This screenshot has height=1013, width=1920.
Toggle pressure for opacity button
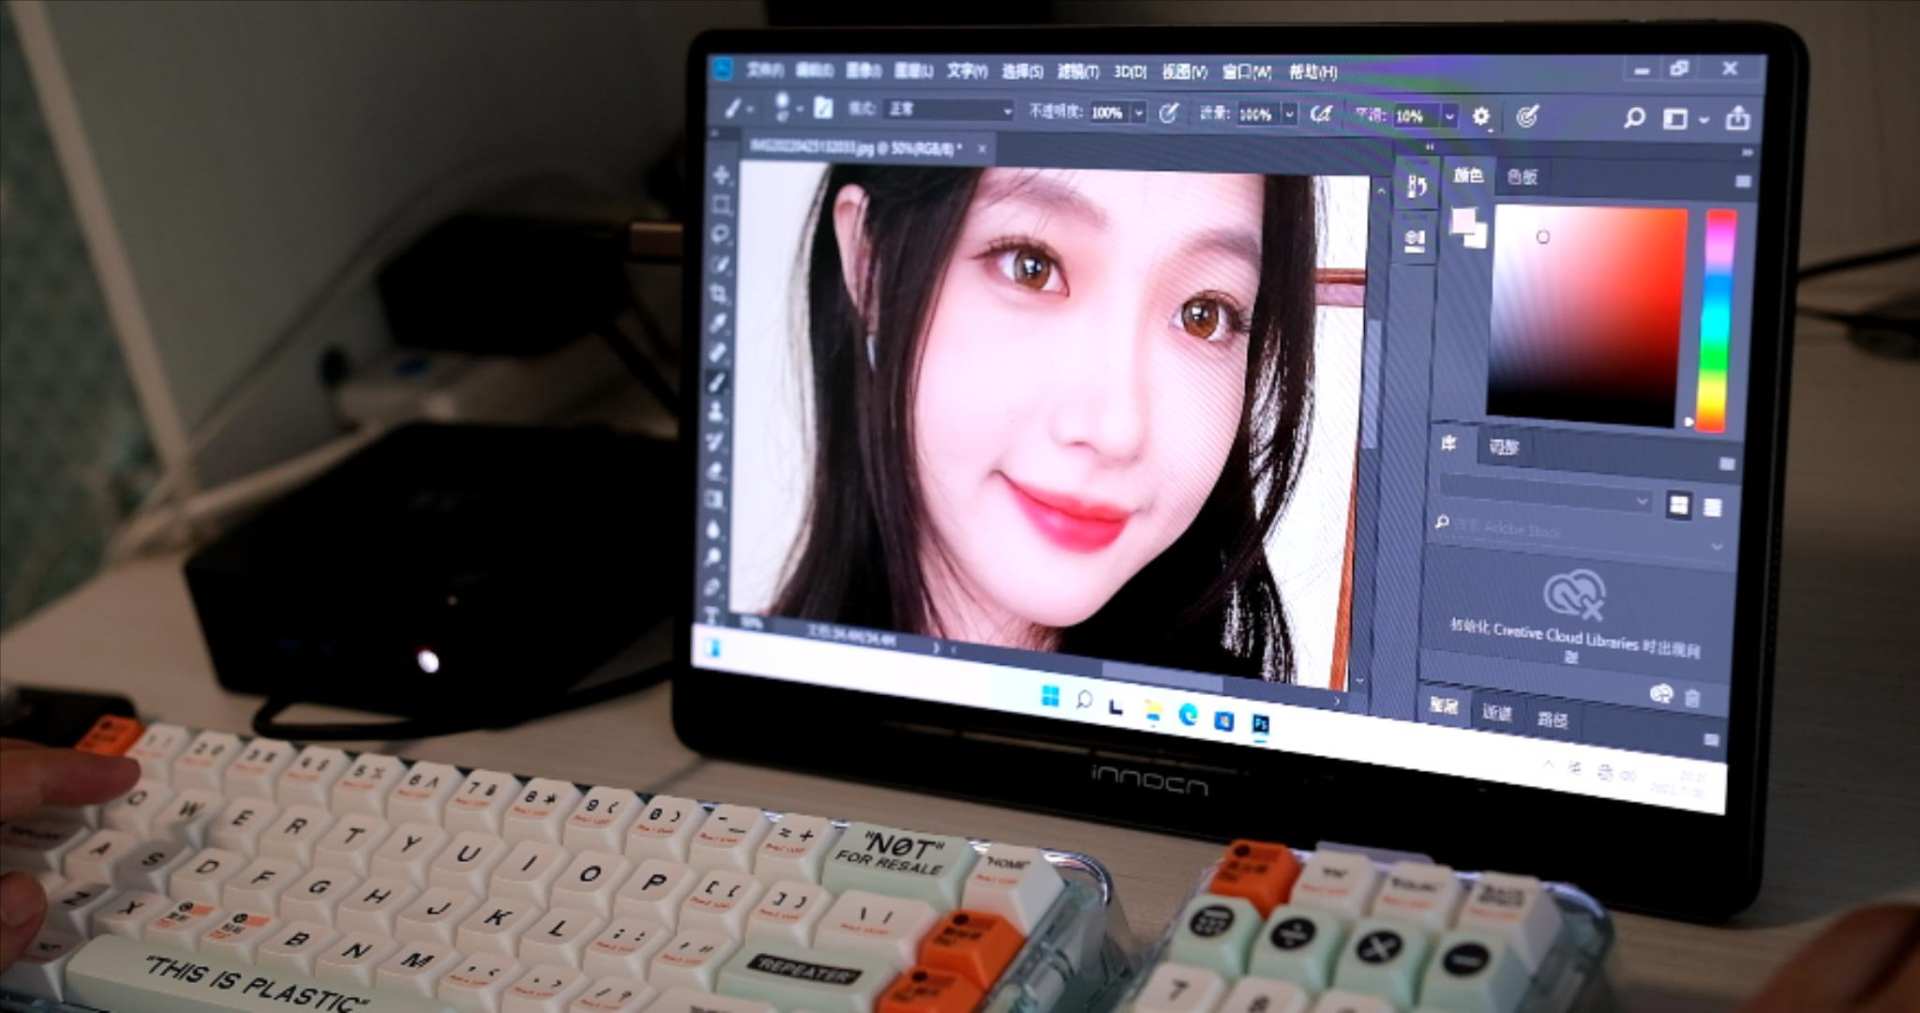coord(1168,113)
